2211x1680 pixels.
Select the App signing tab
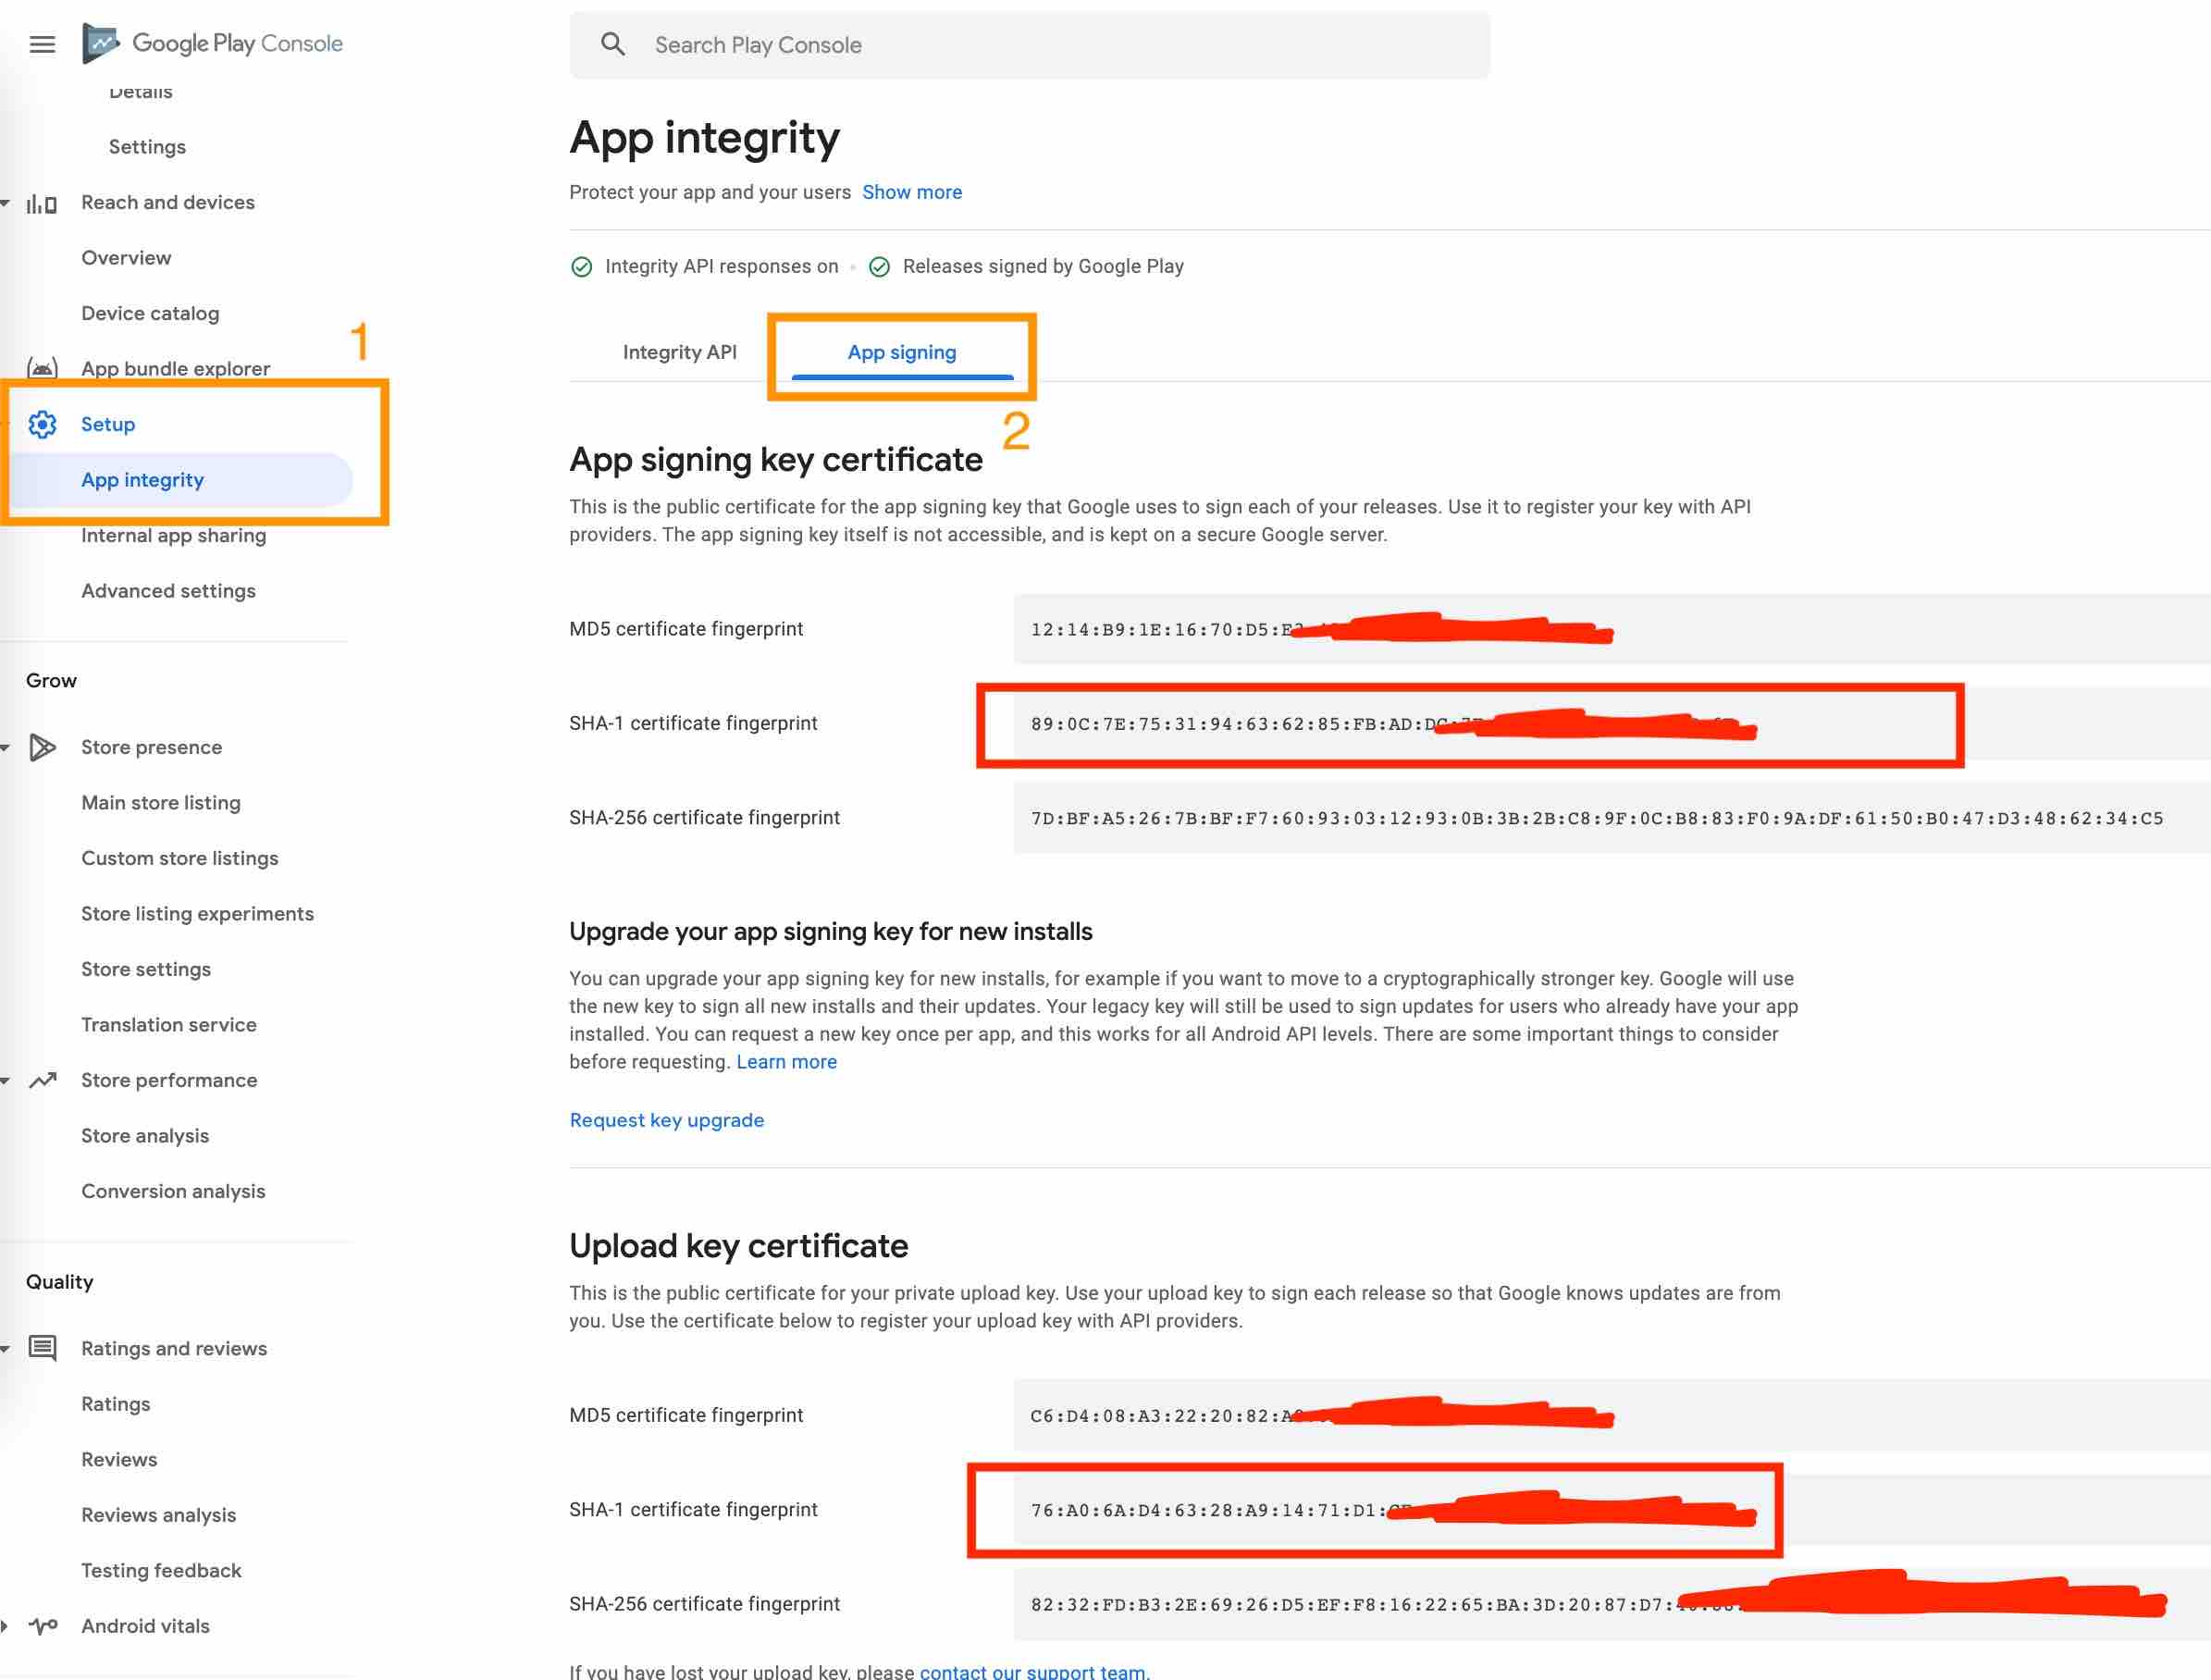pos(901,352)
